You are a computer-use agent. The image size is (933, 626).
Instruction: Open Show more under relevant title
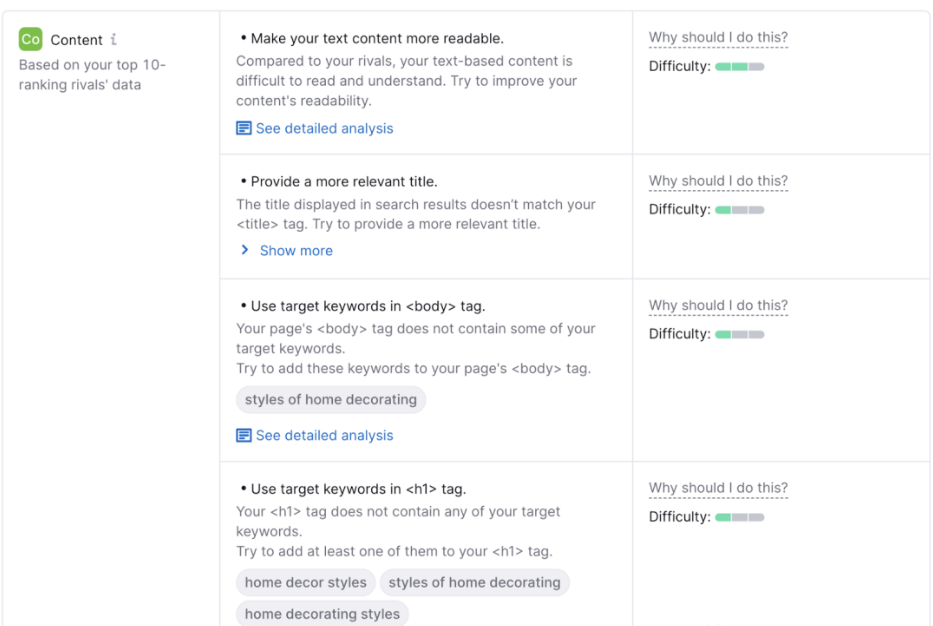(x=296, y=251)
